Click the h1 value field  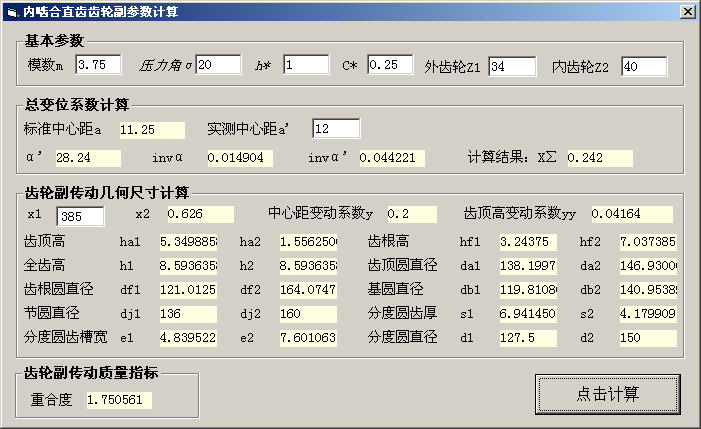[x=188, y=266]
